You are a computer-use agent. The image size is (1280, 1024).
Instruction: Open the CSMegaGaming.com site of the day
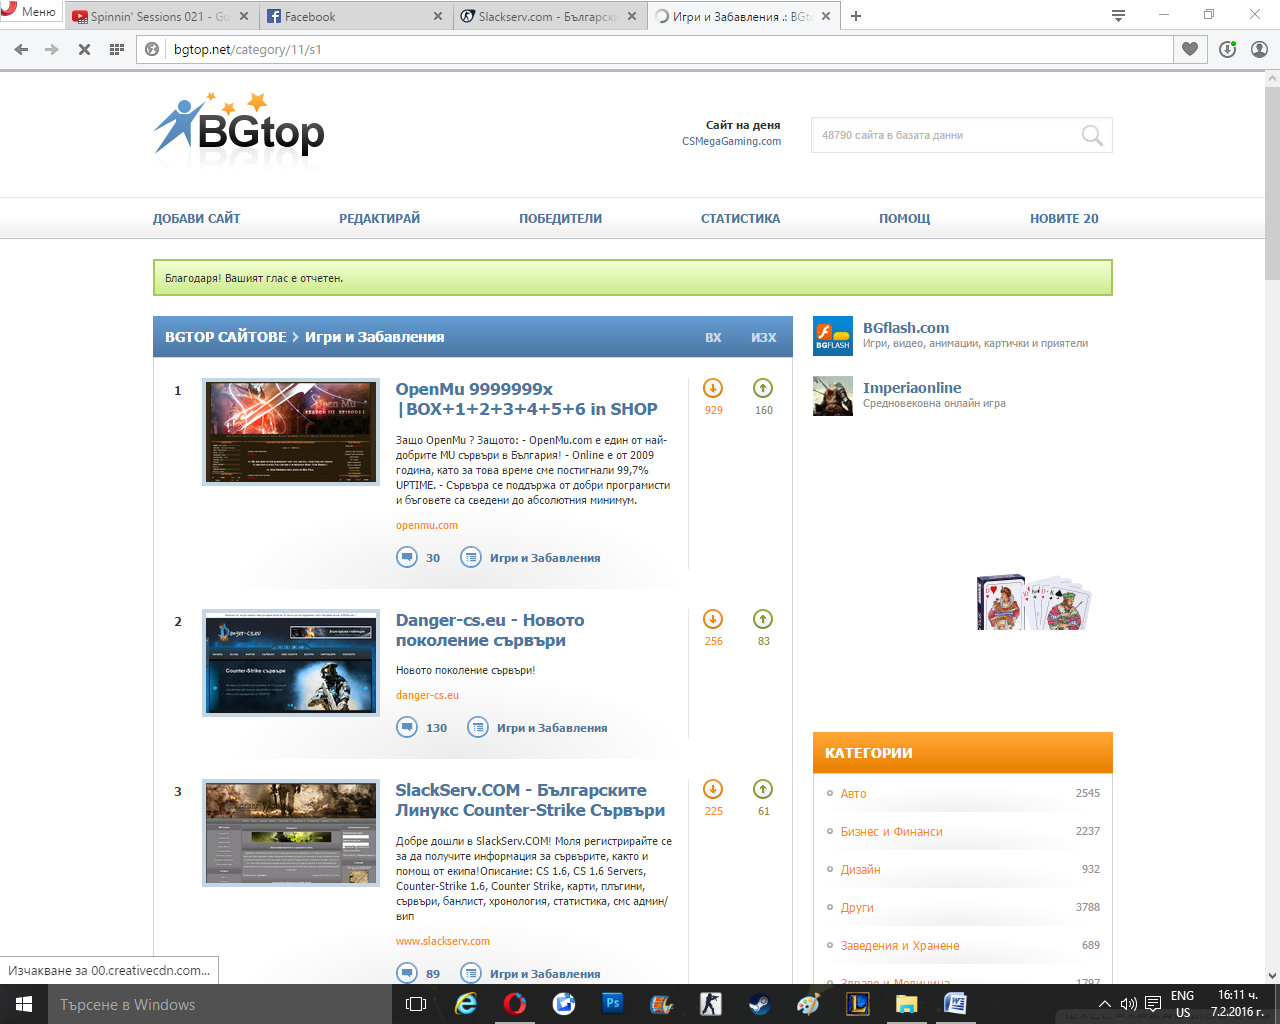click(731, 141)
